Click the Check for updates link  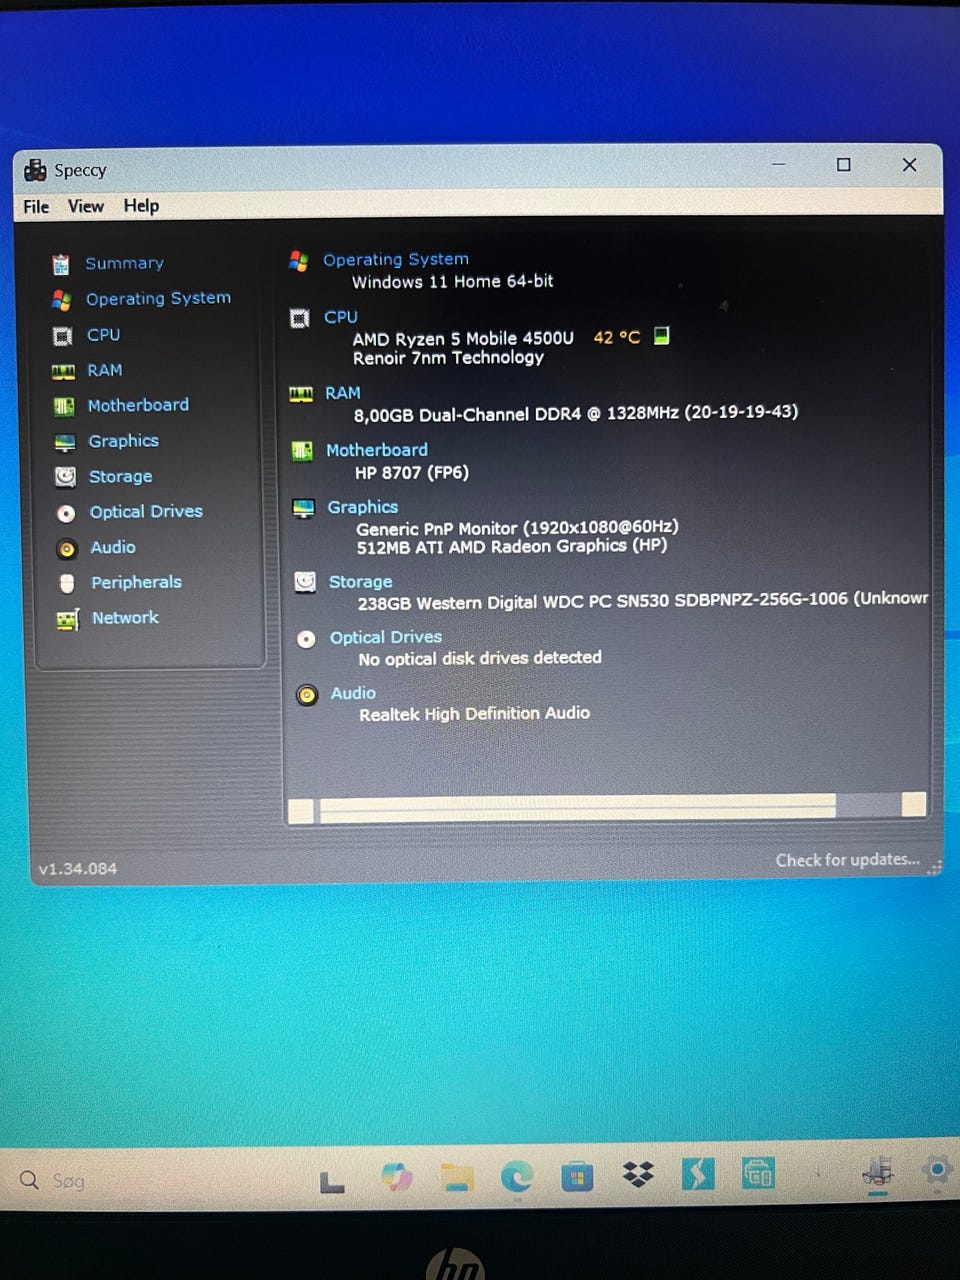[x=848, y=860]
